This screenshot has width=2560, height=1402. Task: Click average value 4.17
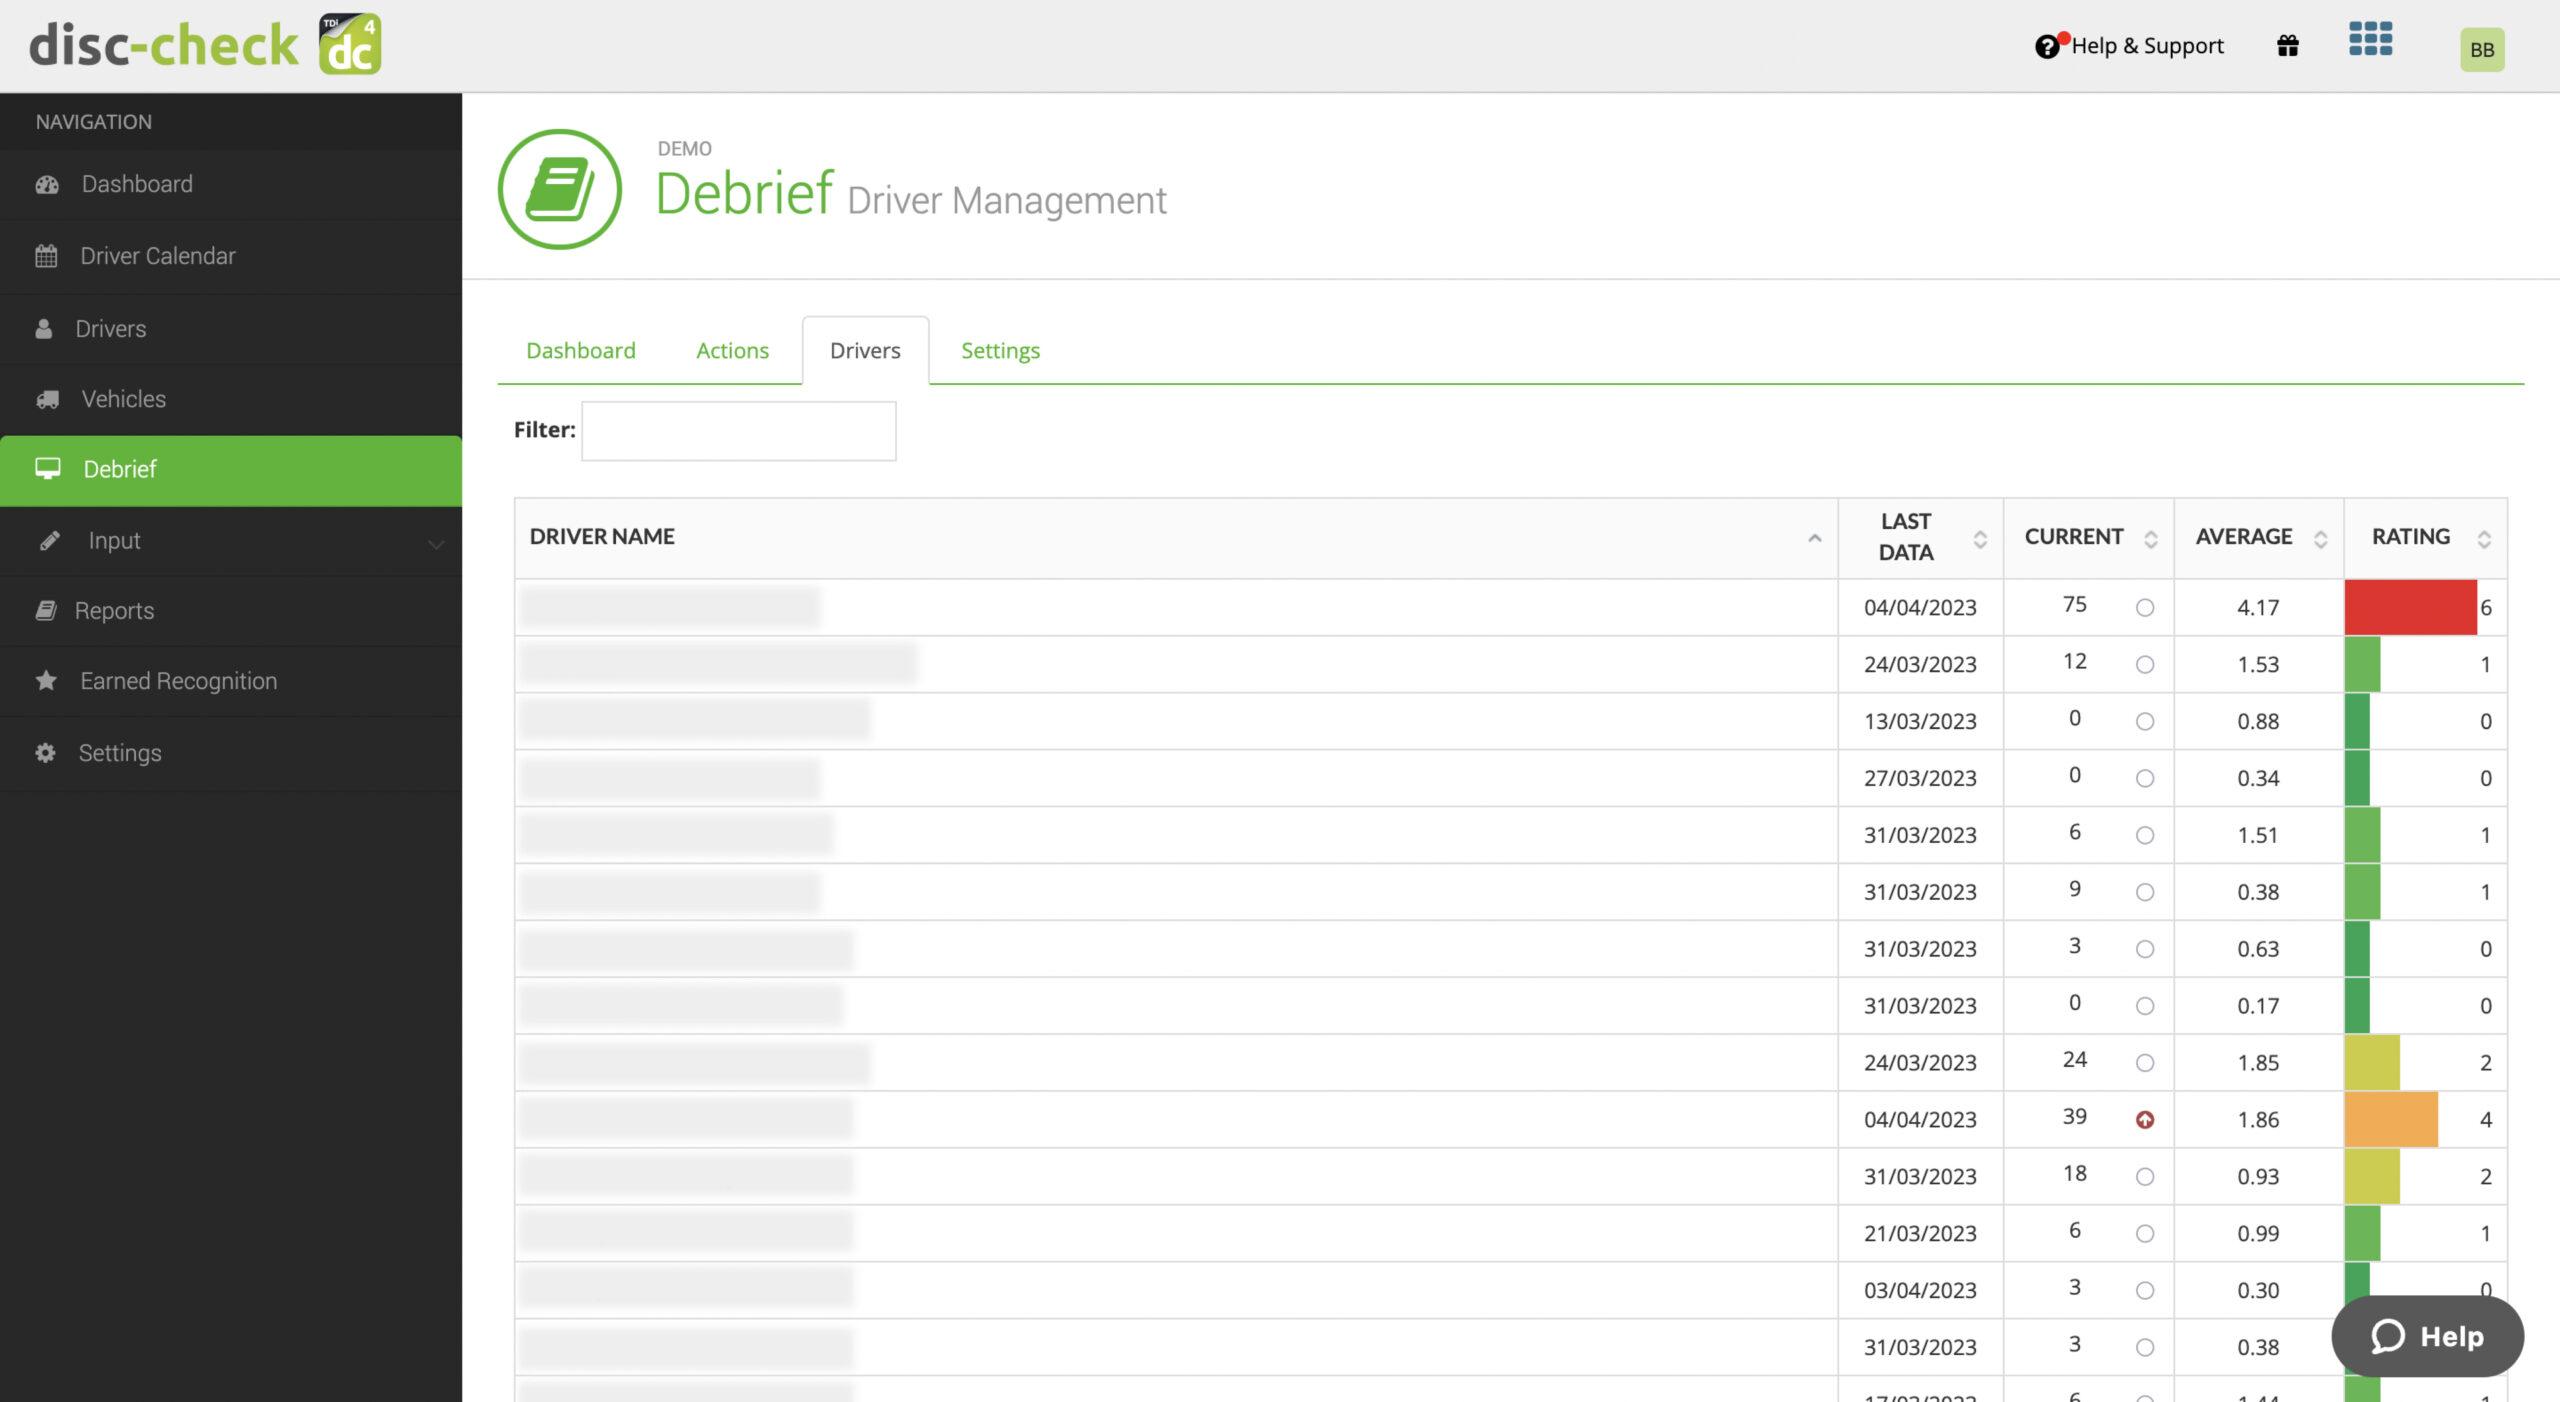2258,608
